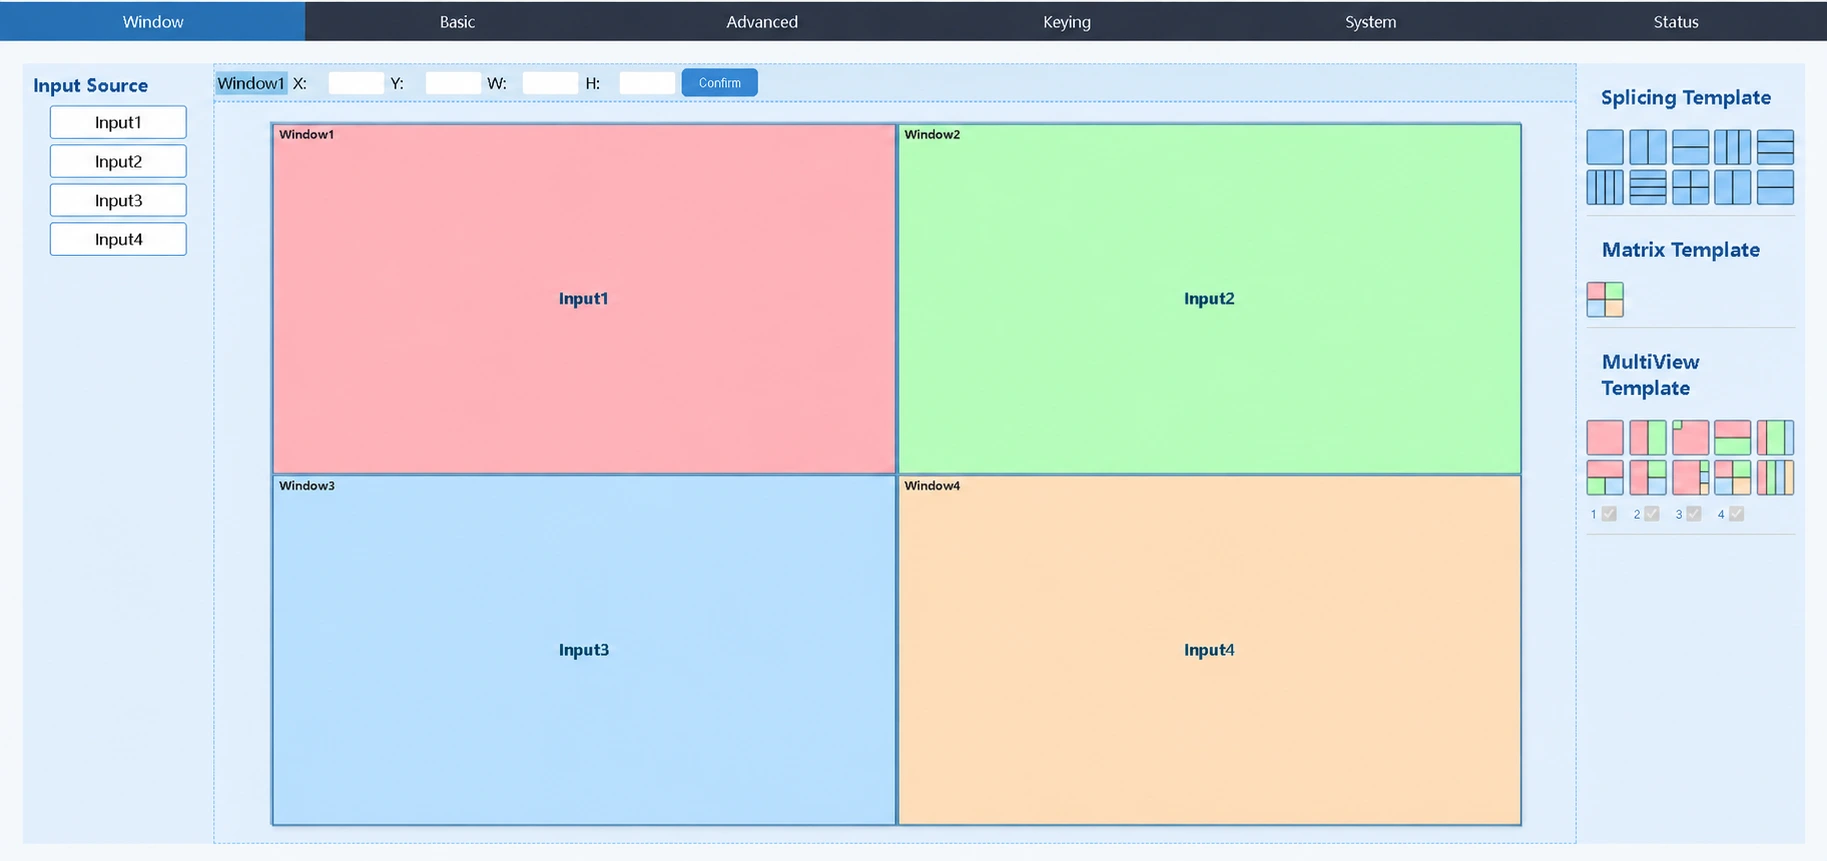The height and width of the screenshot is (861, 1827).
Task: Focus the X position field
Action: coord(356,83)
